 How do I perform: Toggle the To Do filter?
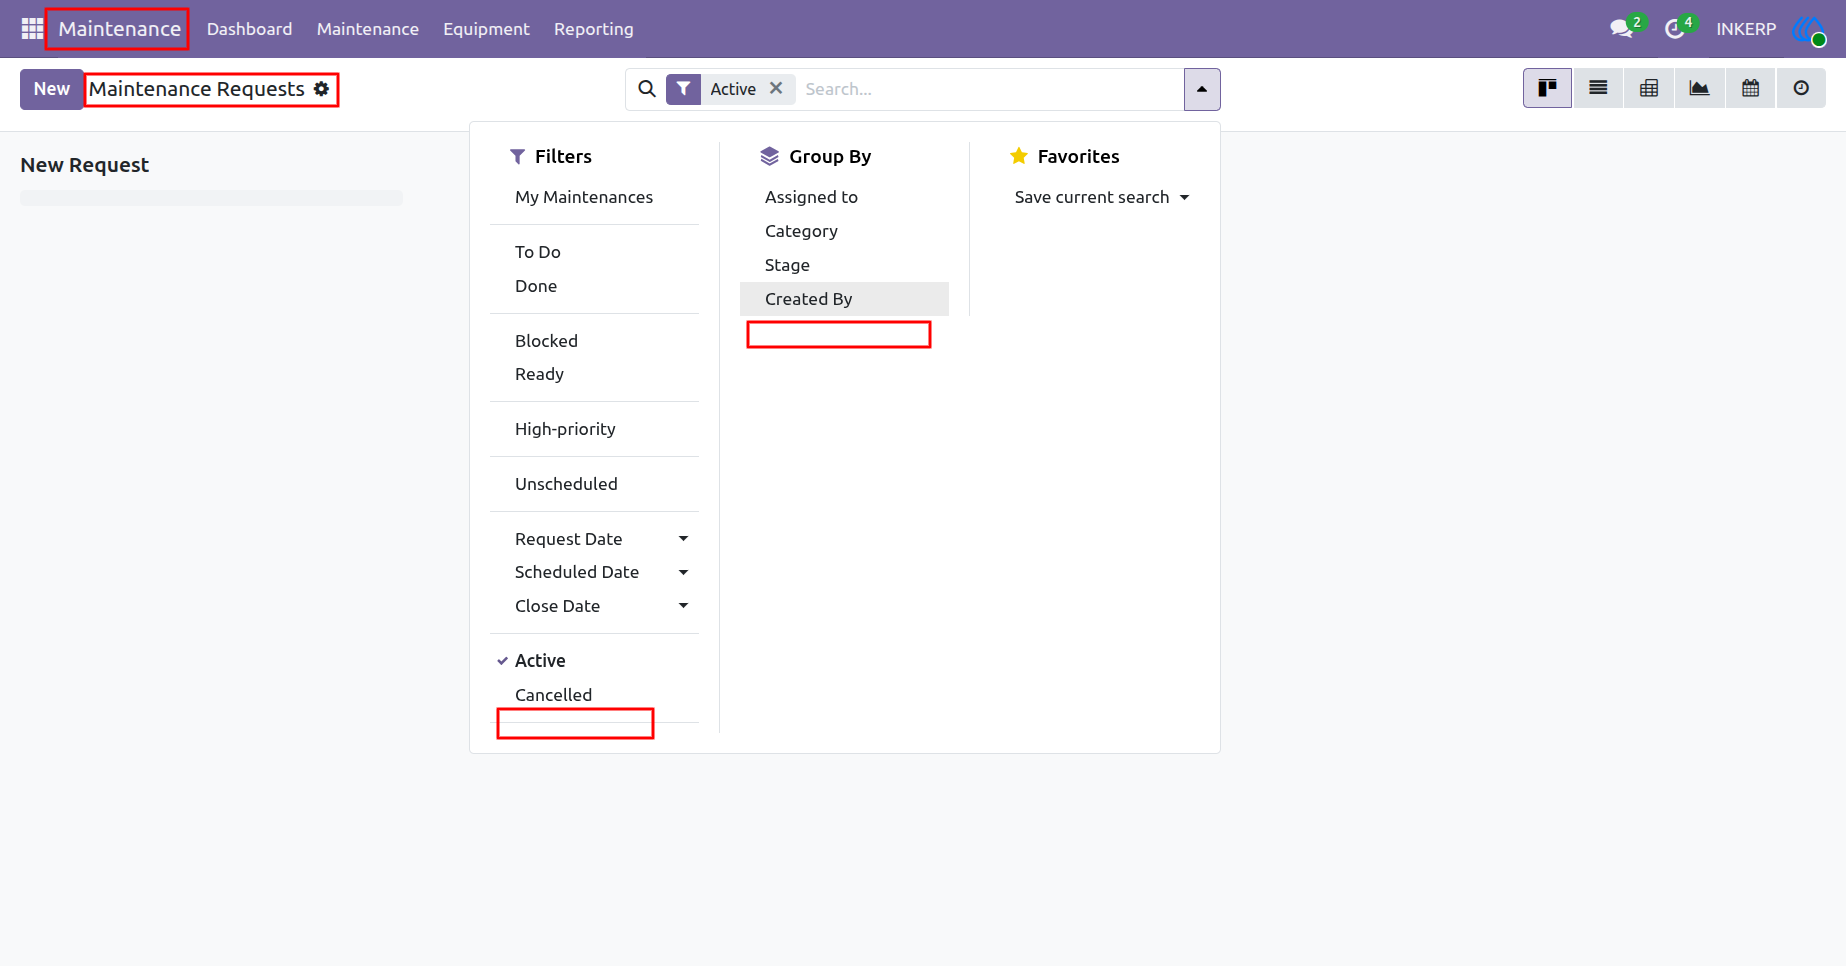point(594,252)
